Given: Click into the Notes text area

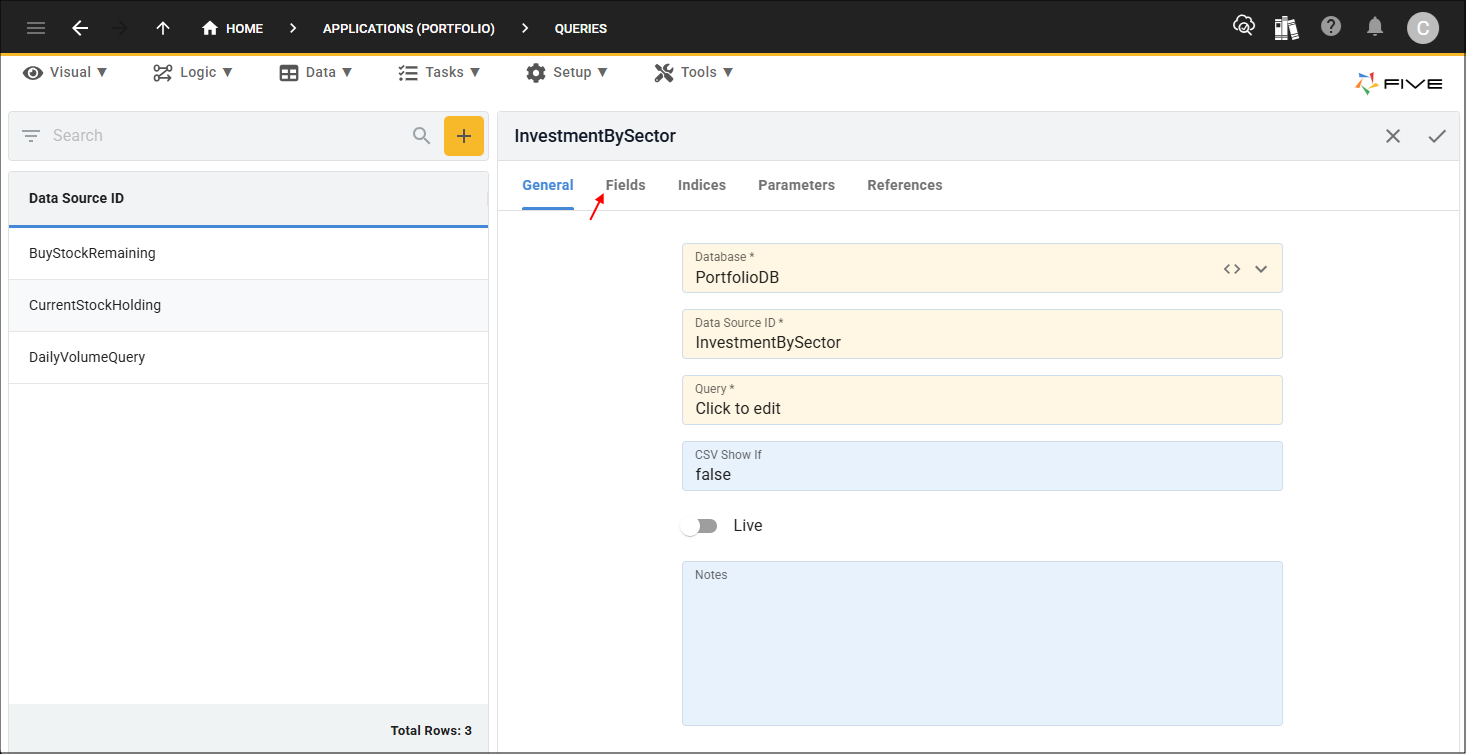Looking at the screenshot, I should pos(982,643).
